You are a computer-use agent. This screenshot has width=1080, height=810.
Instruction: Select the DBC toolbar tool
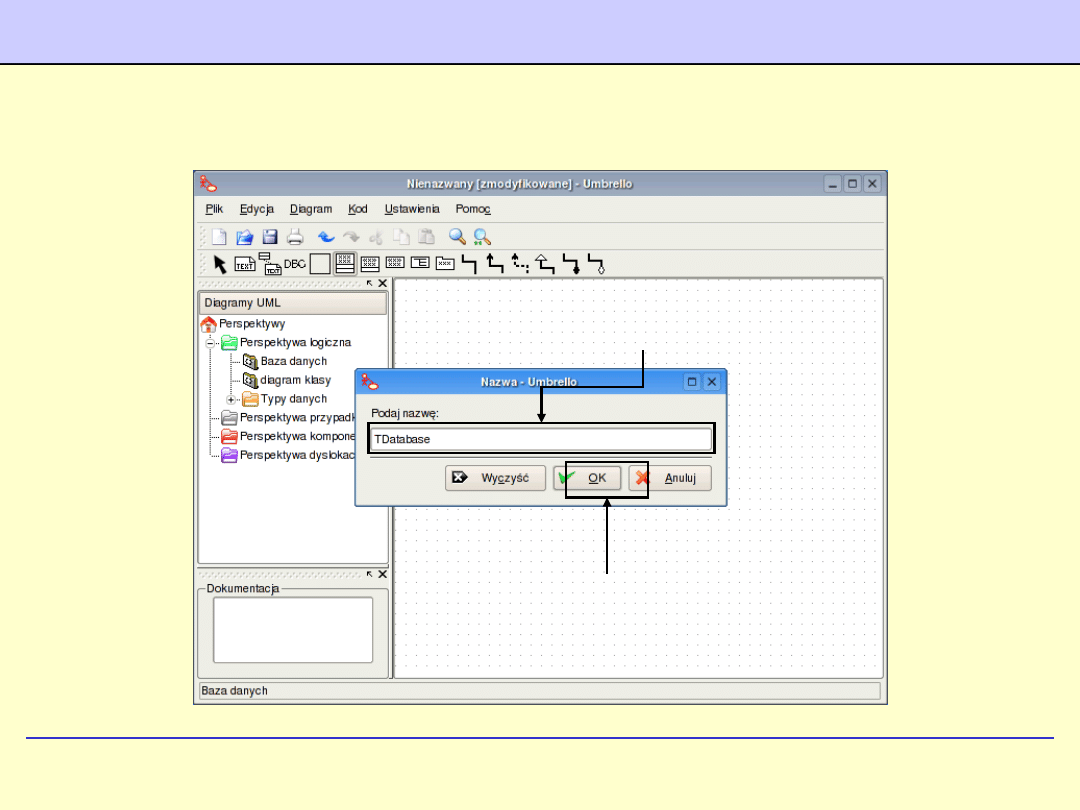point(295,264)
